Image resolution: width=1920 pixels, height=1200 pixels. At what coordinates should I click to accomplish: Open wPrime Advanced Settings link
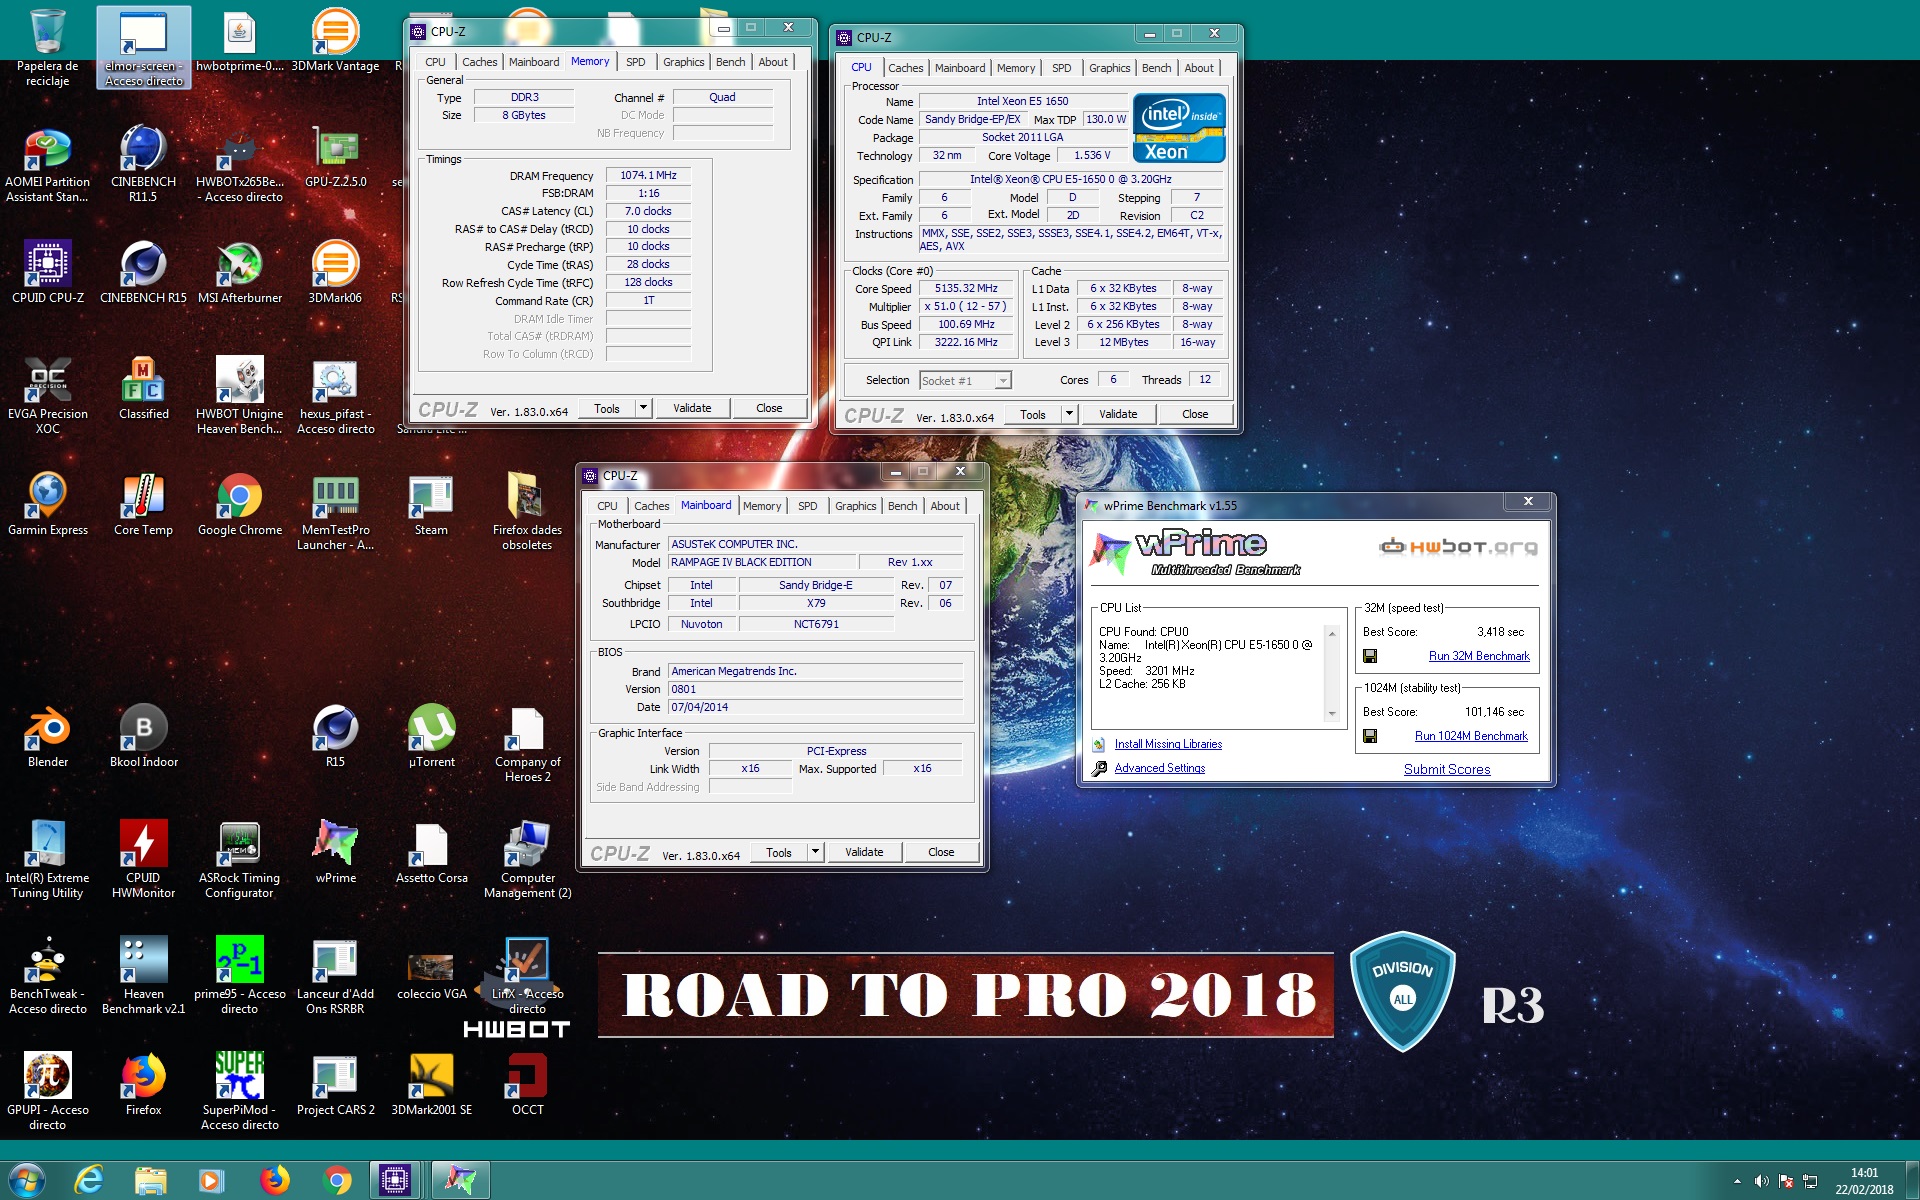point(1159,768)
